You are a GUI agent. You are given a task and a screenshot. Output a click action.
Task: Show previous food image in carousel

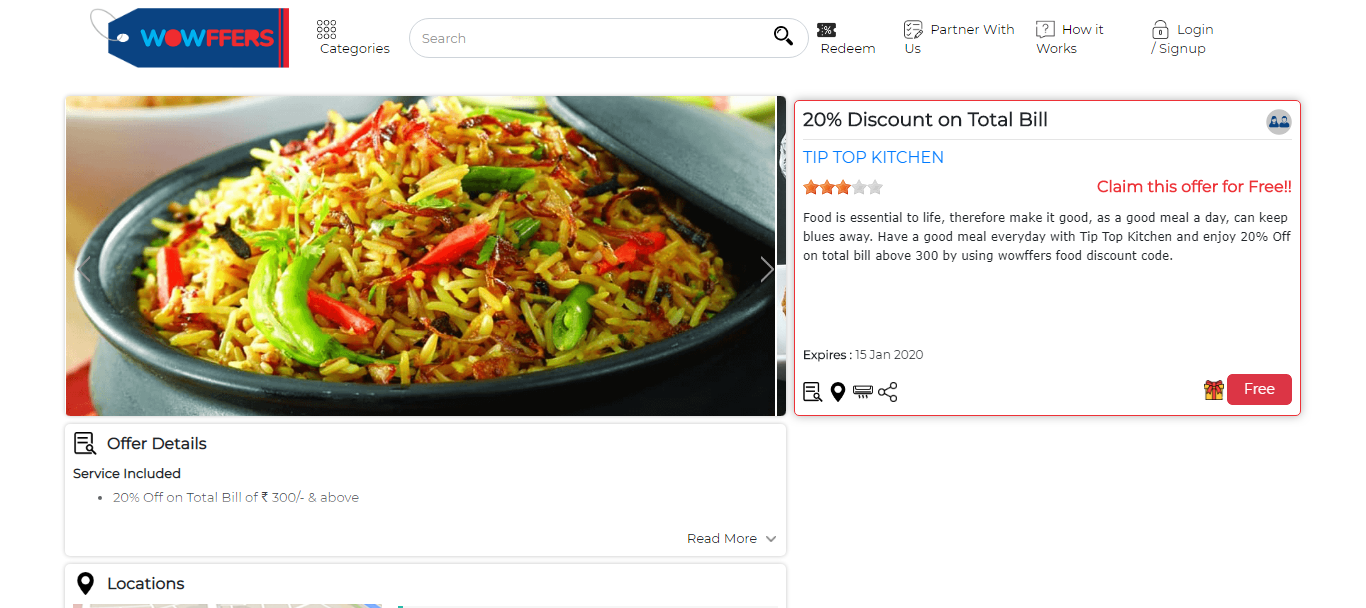tap(85, 268)
